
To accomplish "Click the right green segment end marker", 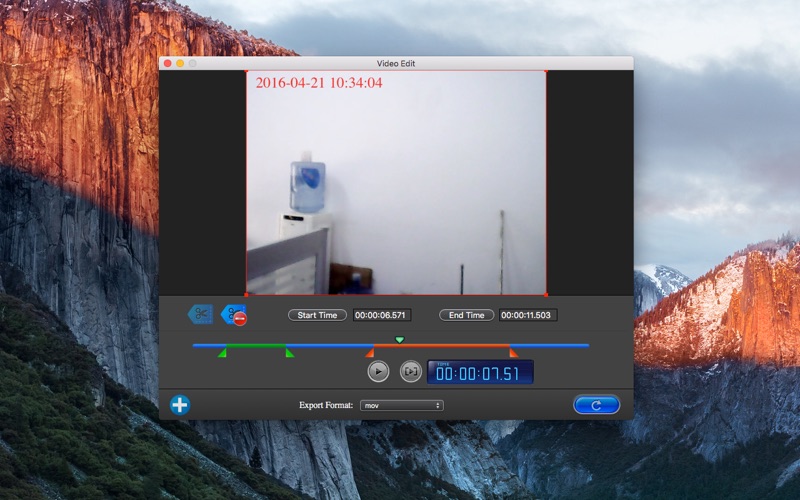I will click(290, 353).
